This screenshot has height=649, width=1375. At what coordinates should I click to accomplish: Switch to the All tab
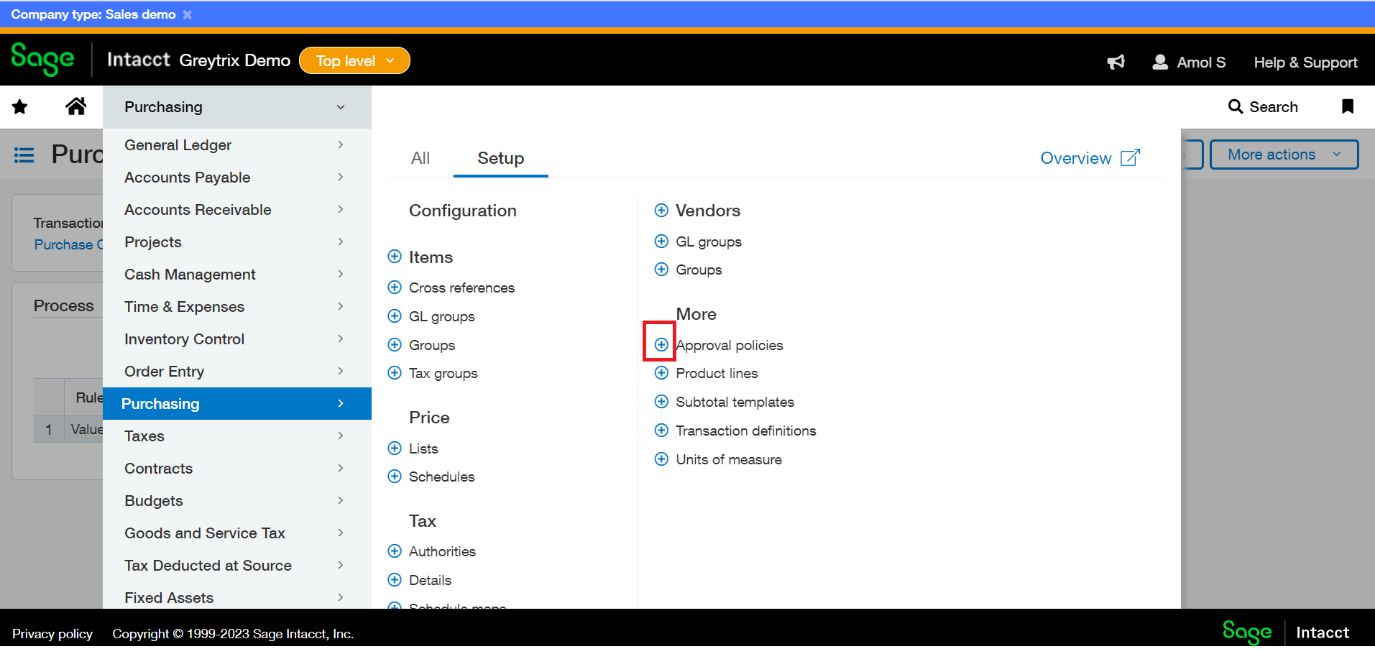(x=420, y=158)
